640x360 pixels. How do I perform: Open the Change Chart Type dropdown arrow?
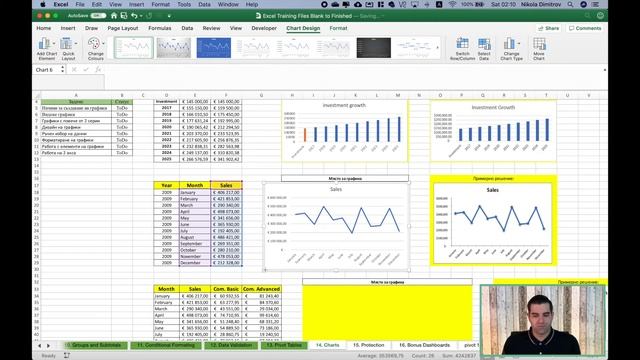tap(519, 43)
